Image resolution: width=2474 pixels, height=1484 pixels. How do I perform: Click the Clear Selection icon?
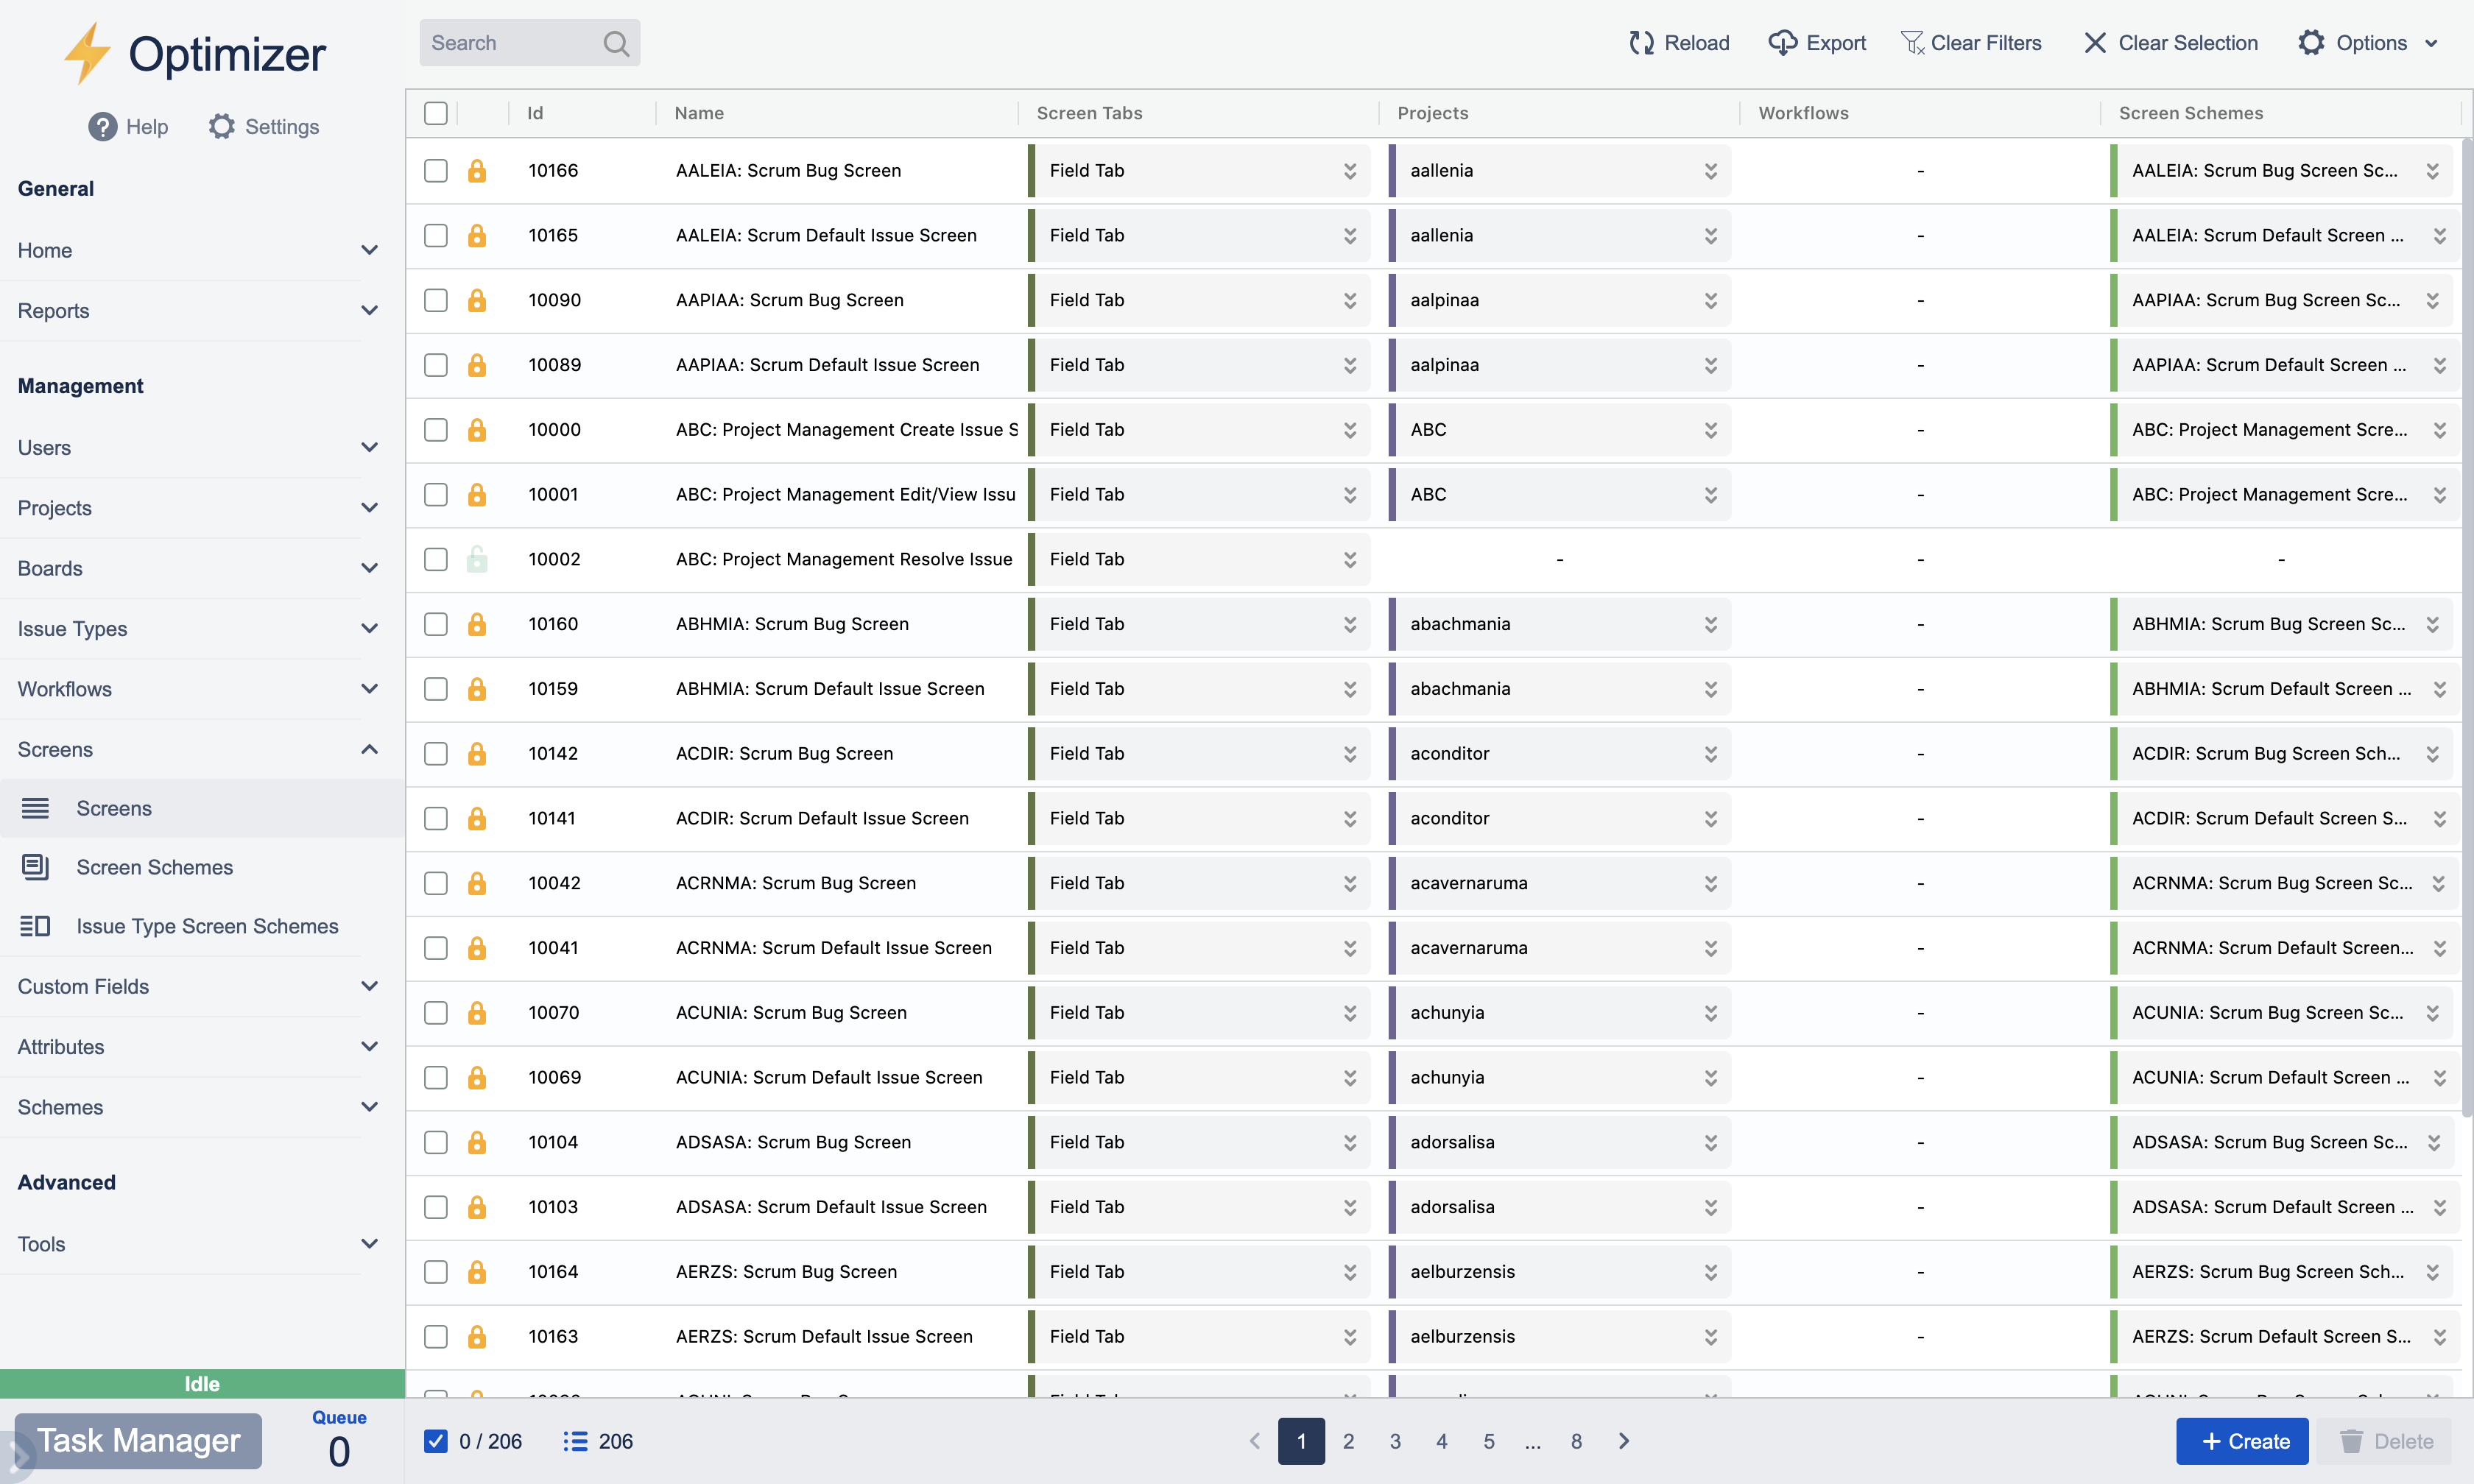pos(2095,43)
